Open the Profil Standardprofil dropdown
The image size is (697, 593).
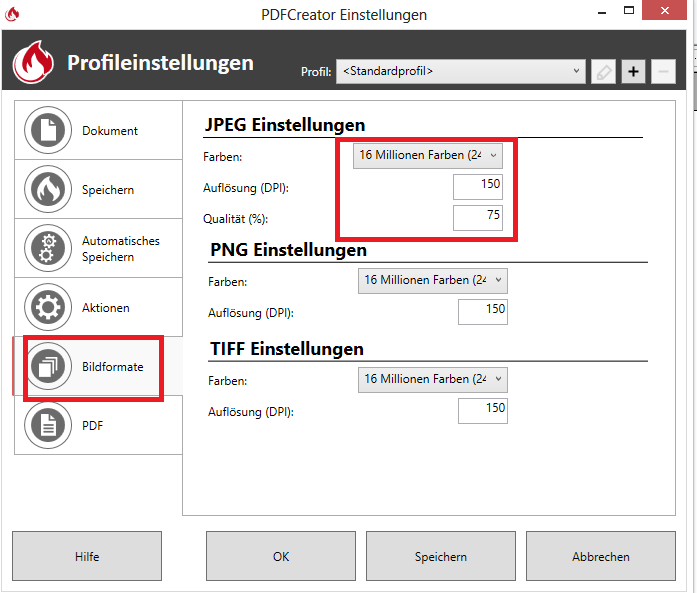461,71
